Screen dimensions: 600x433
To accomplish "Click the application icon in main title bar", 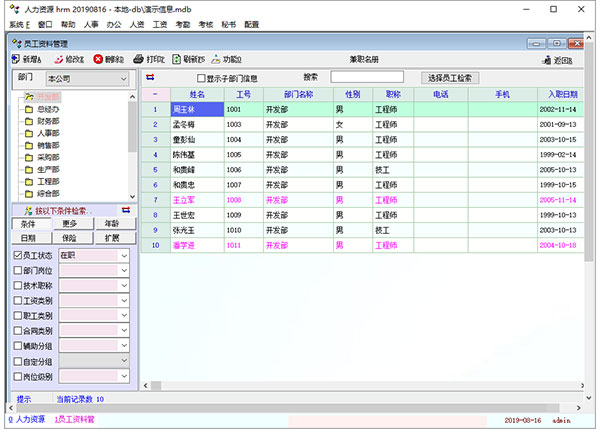I will [x=15, y=9].
